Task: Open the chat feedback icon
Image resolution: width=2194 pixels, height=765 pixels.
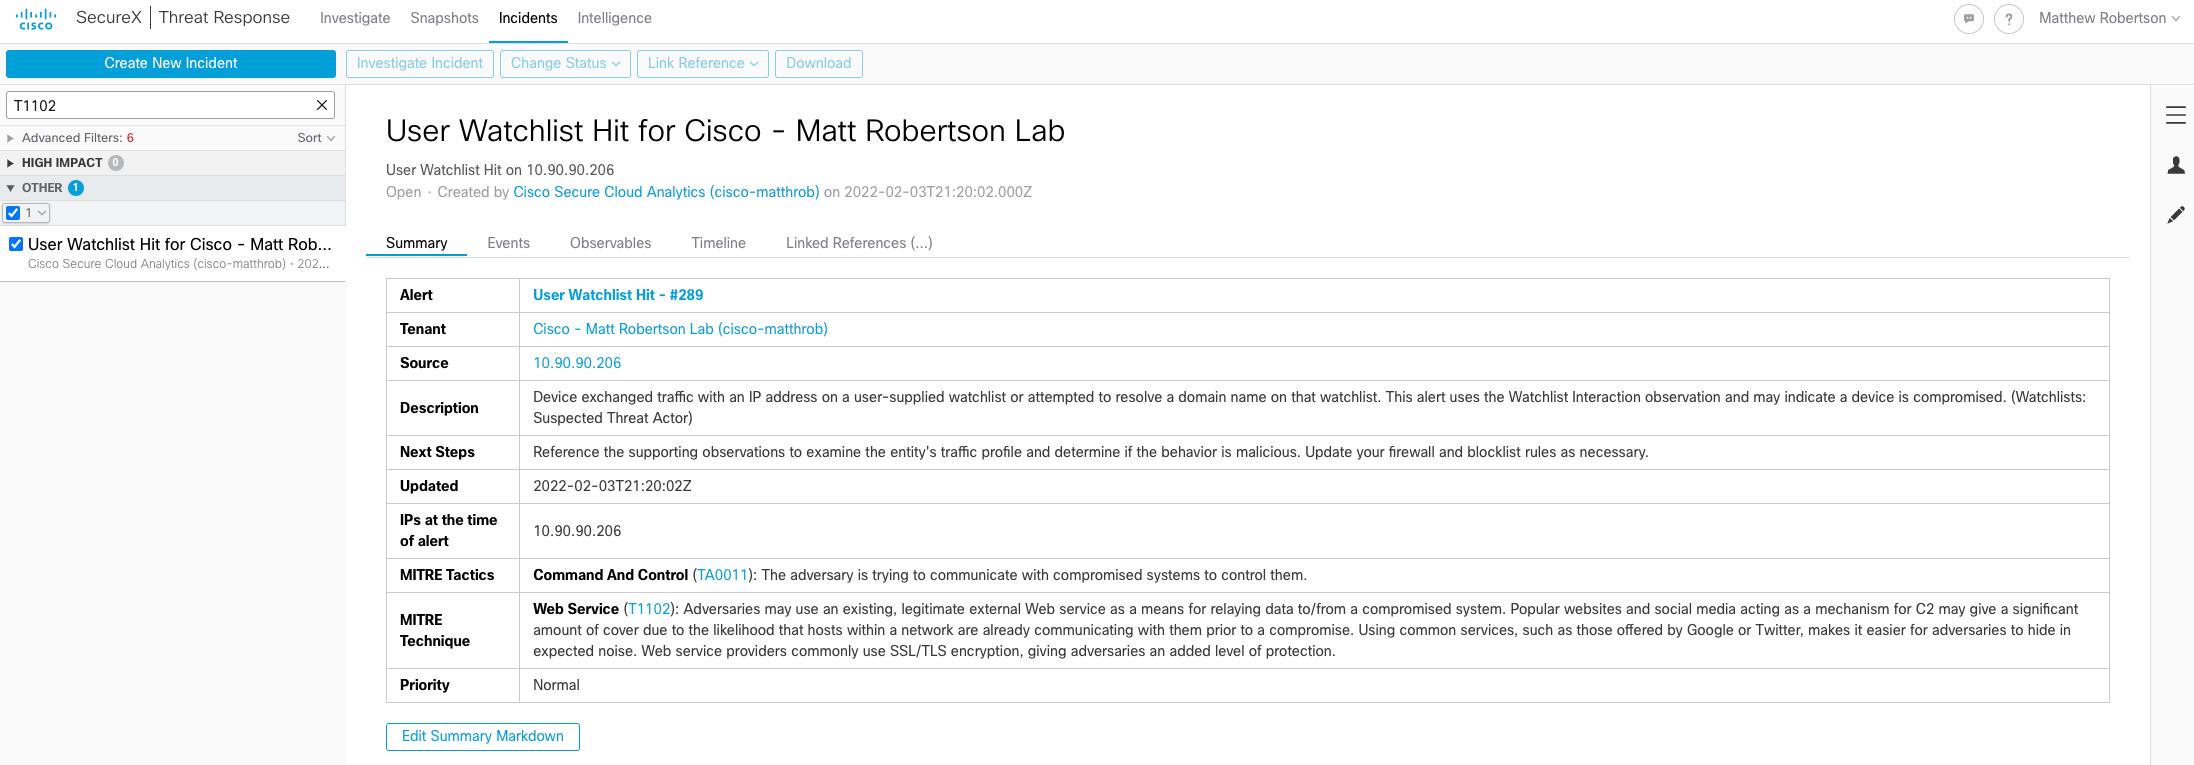Action: coord(1969,19)
